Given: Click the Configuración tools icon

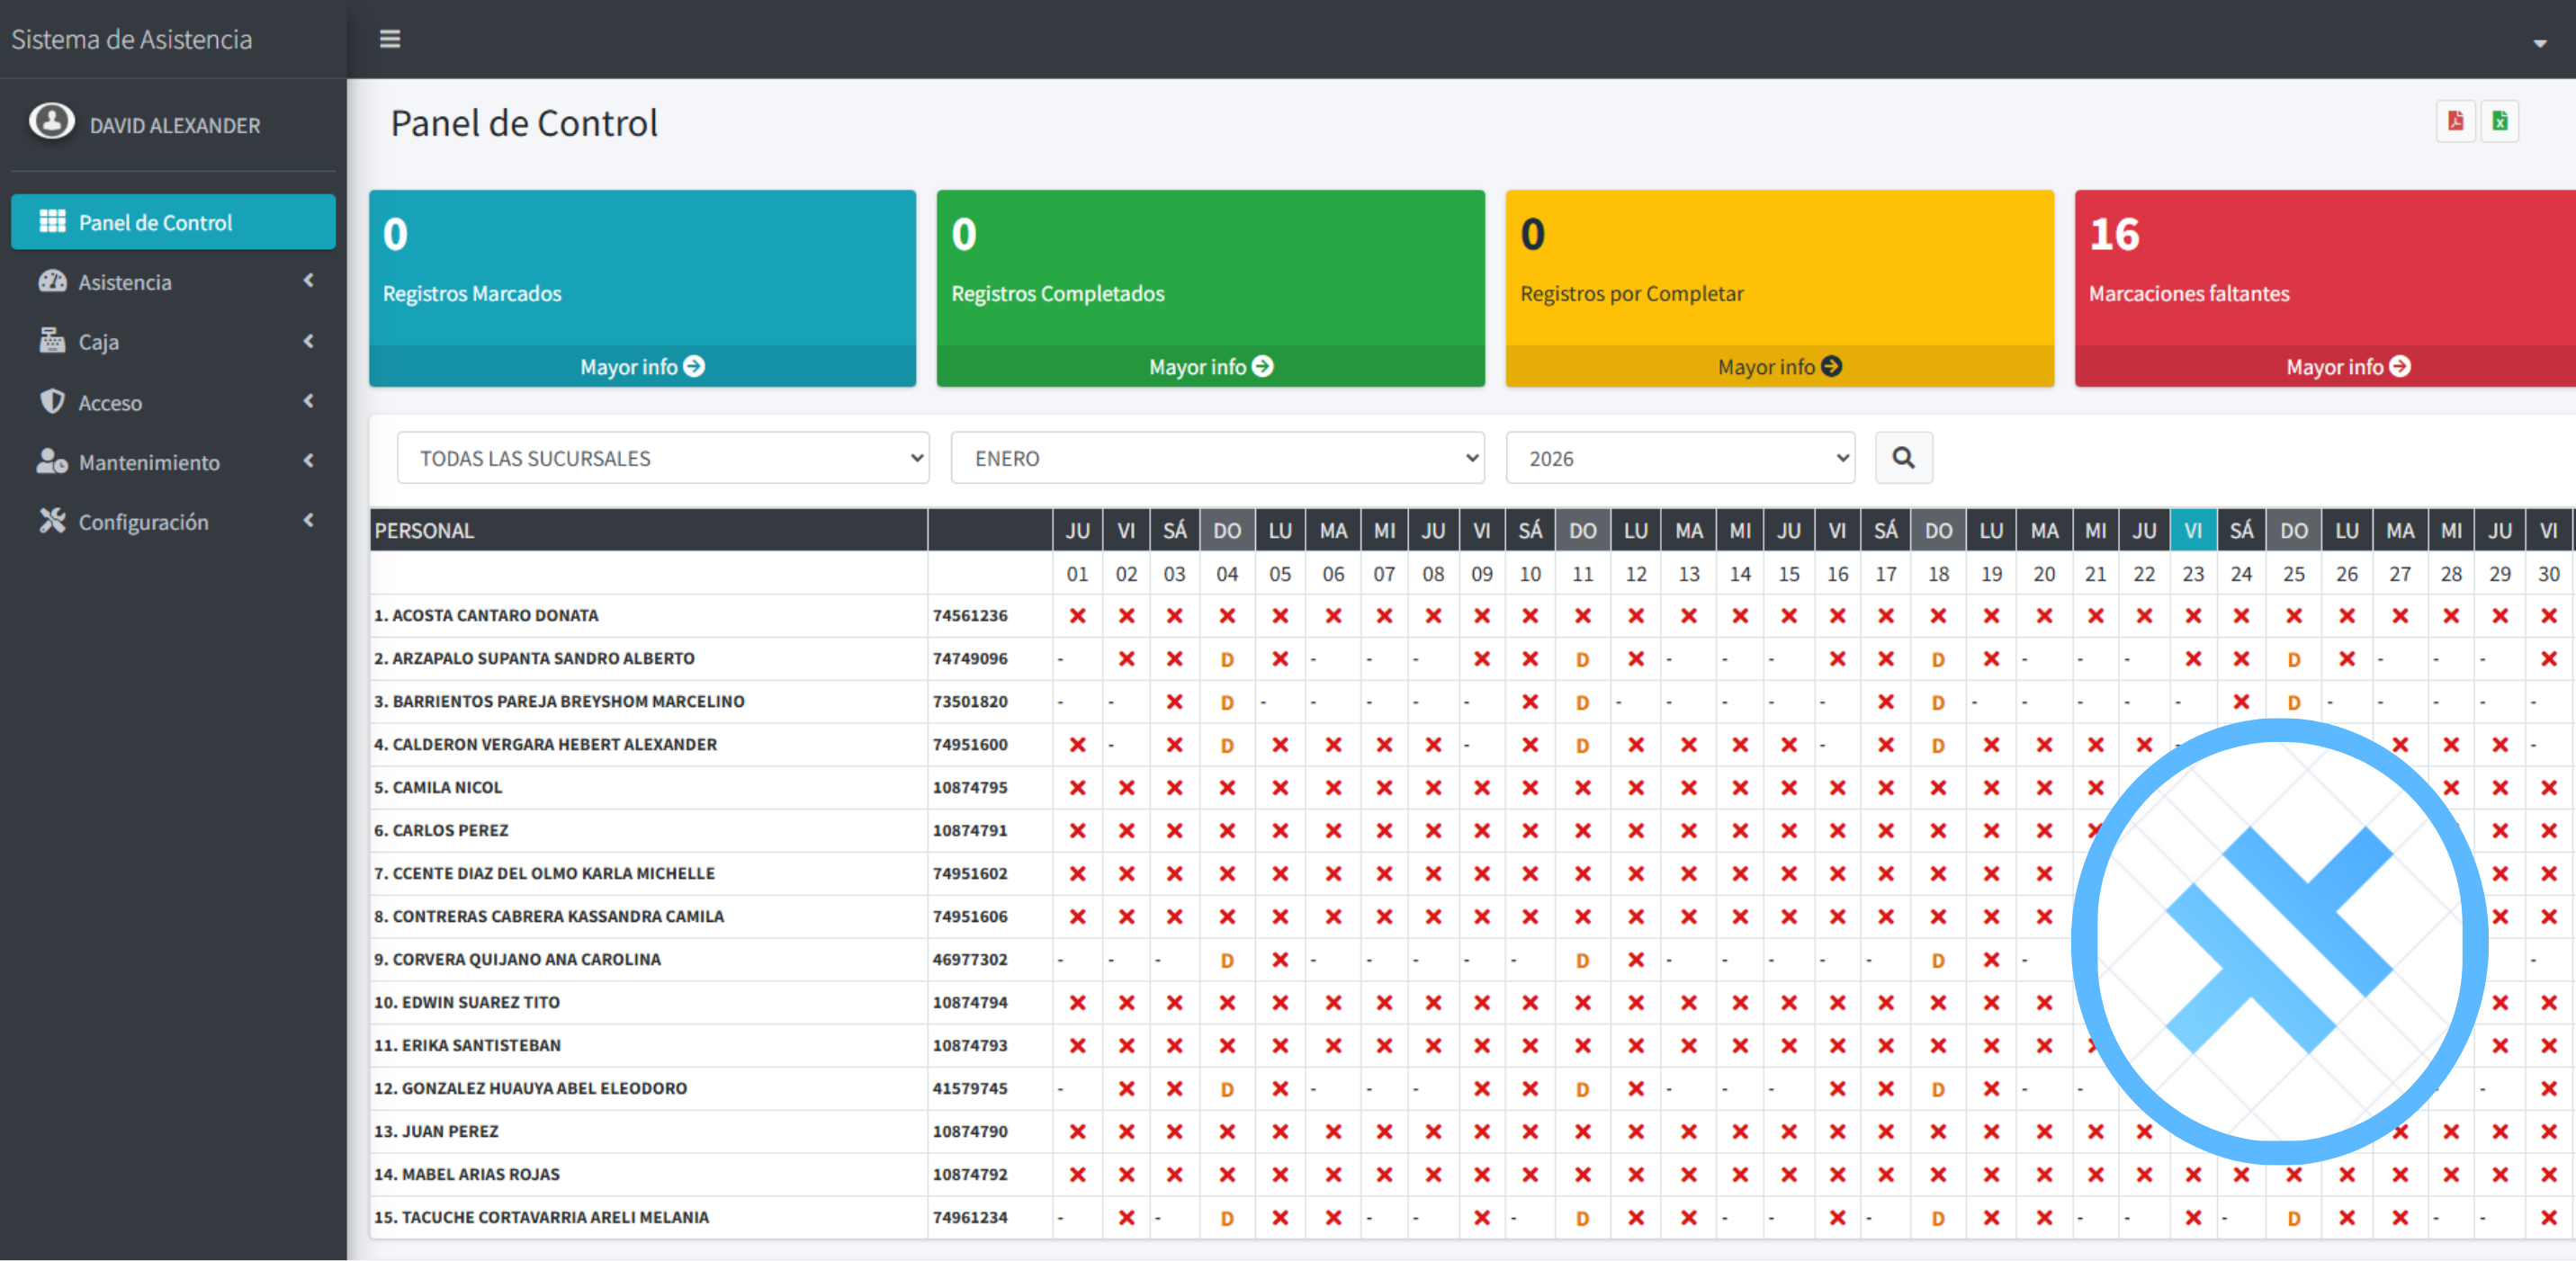Looking at the screenshot, I should pyautogui.click(x=52, y=521).
